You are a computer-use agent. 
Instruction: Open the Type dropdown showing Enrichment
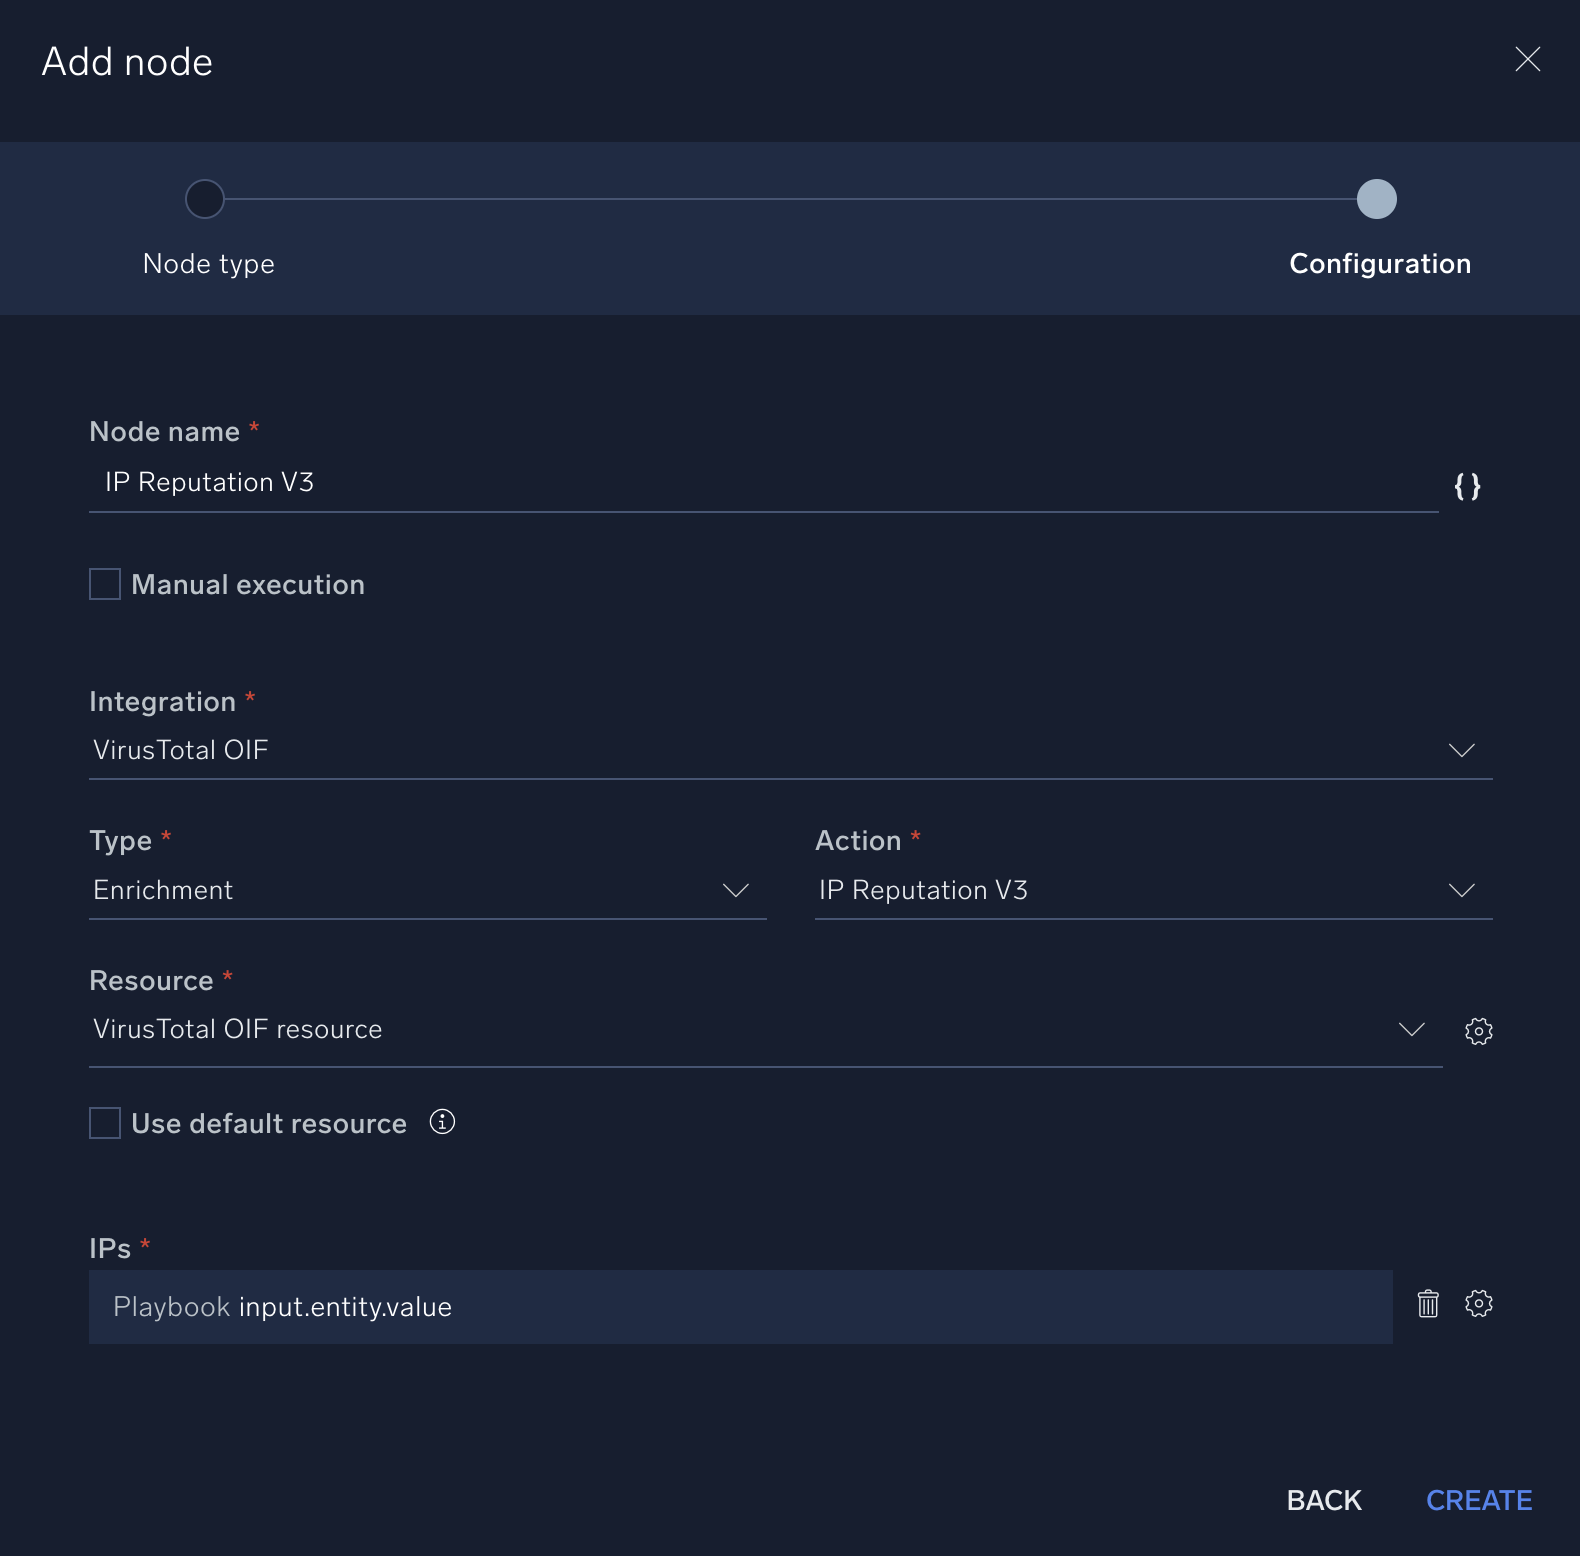coord(735,890)
